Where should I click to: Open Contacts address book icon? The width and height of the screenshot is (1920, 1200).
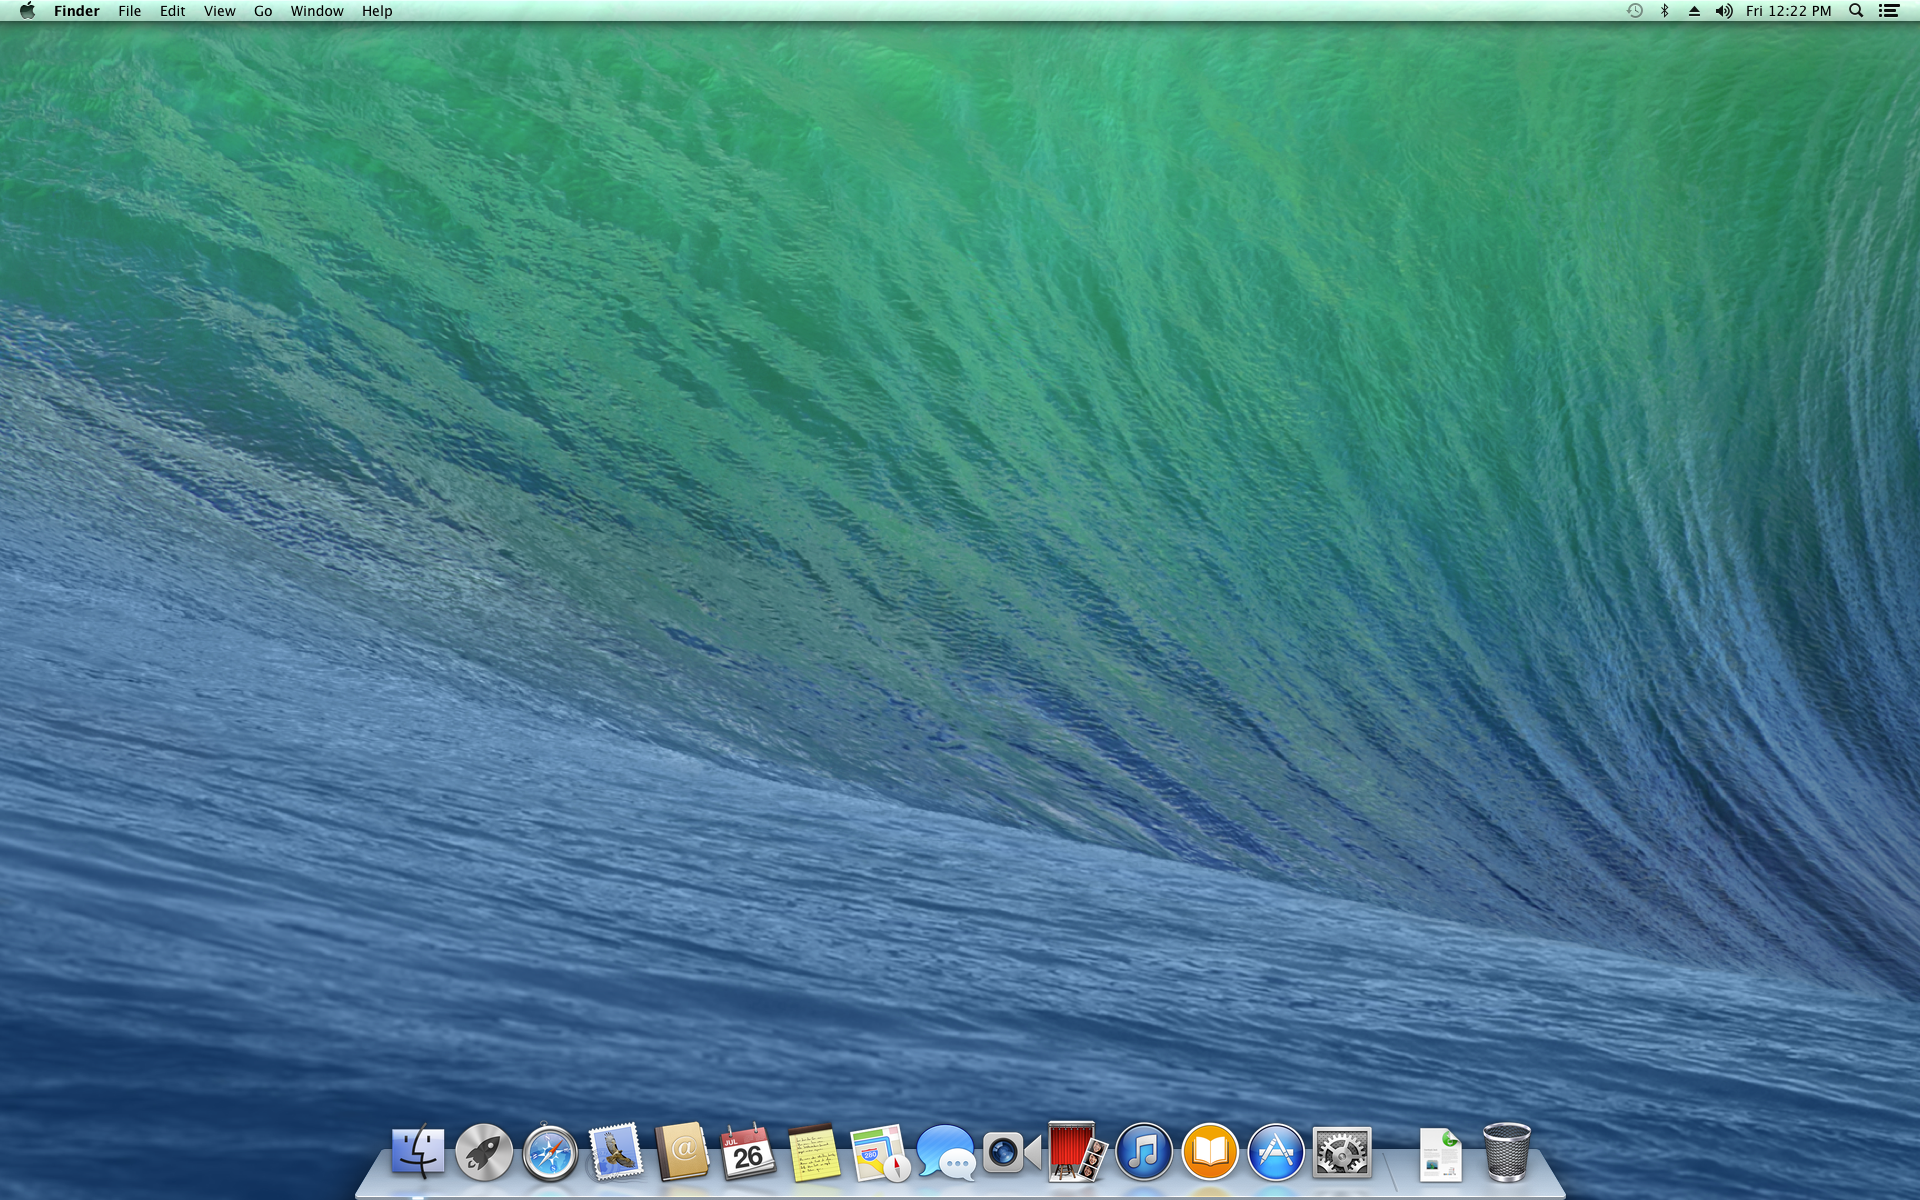coord(682,1152)
